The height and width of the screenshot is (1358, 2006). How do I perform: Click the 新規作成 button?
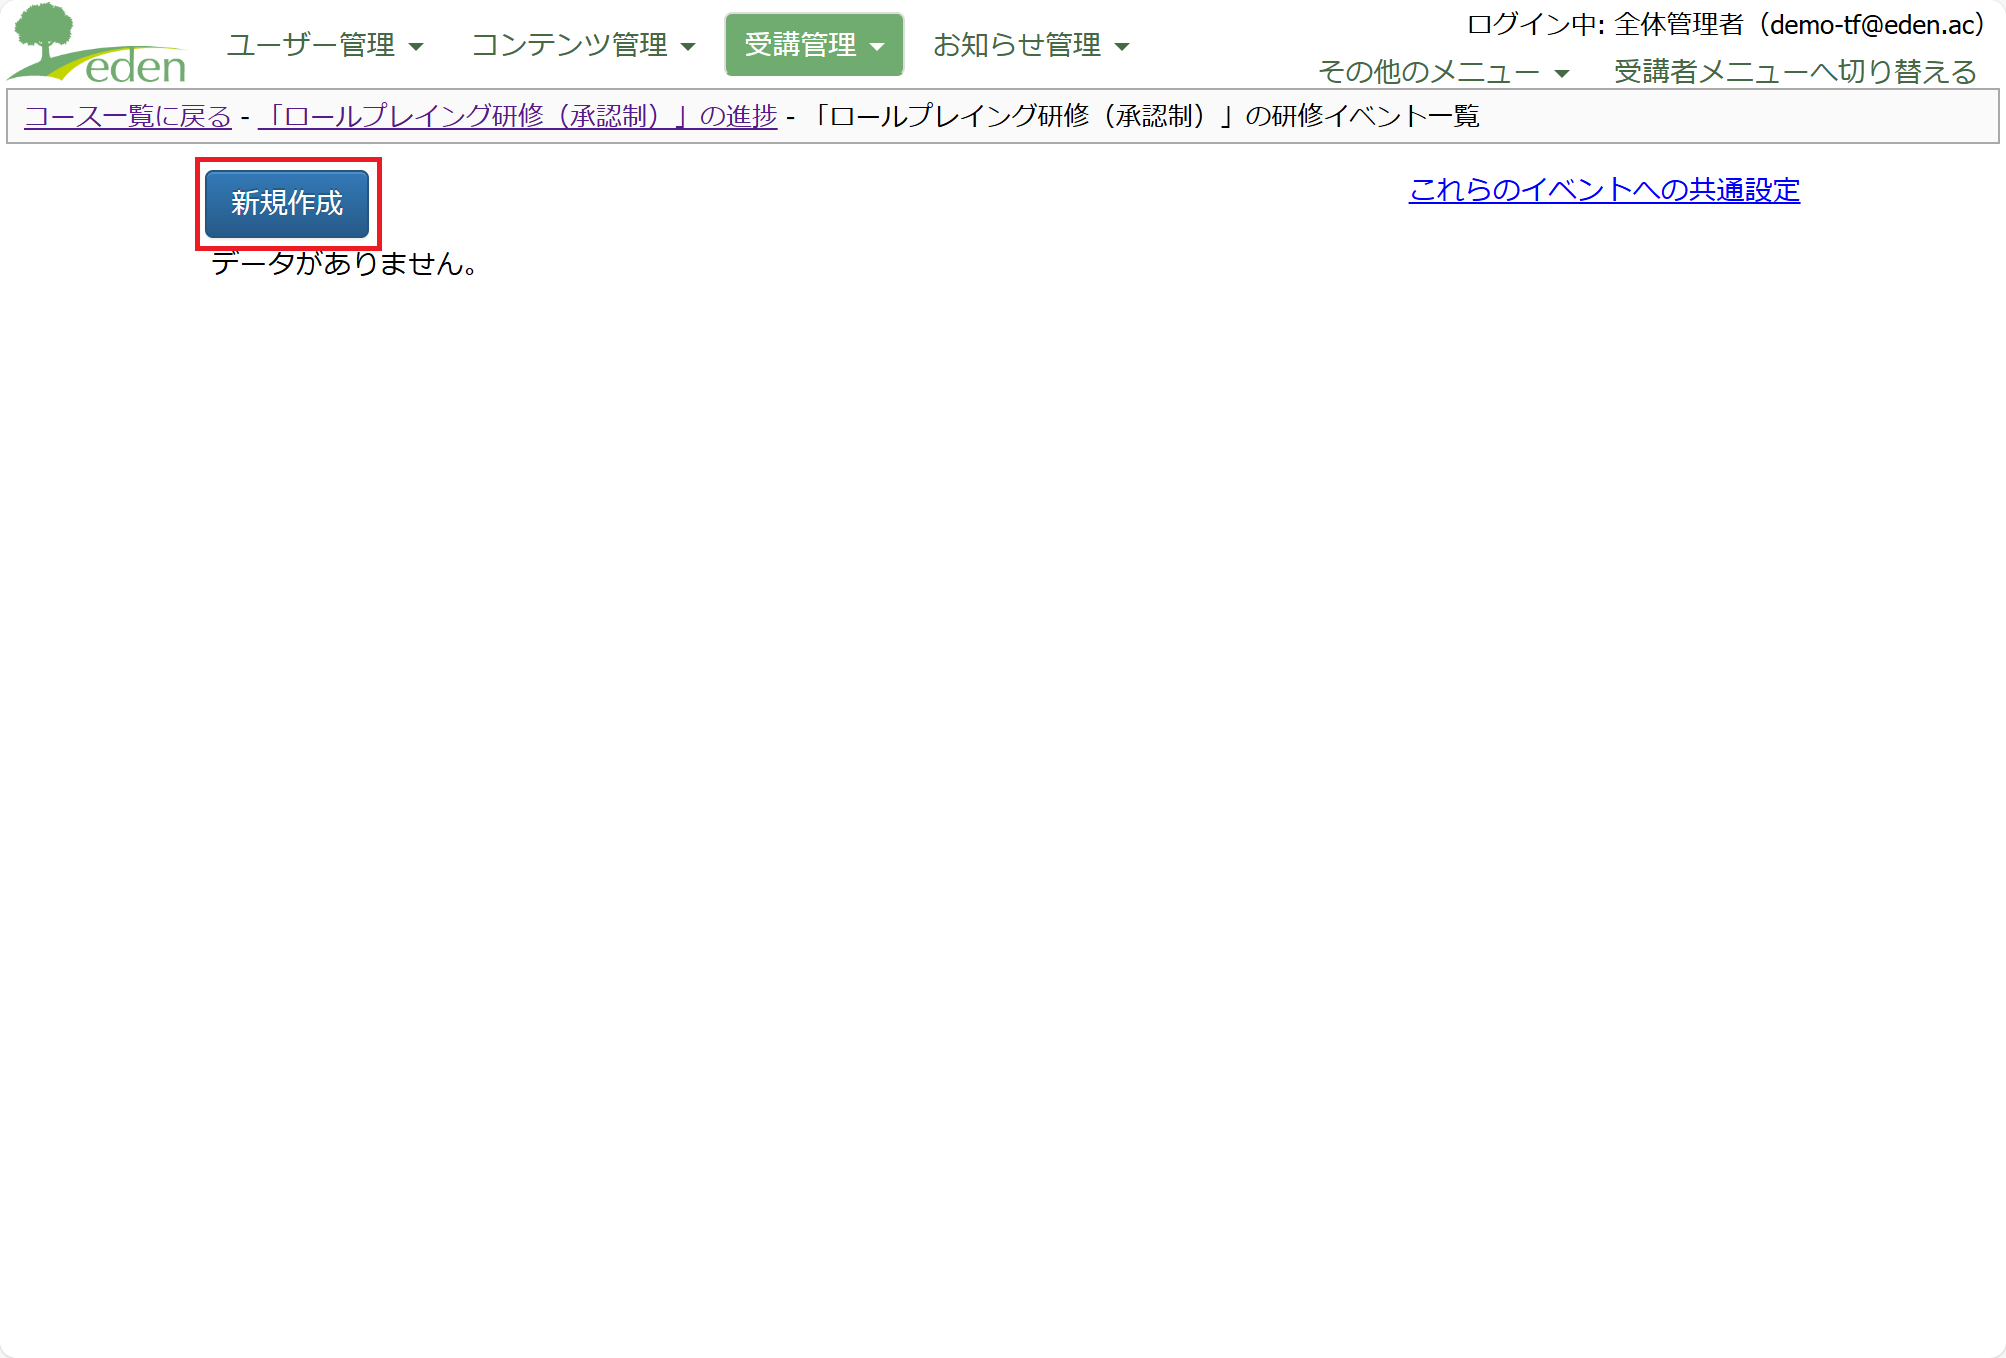pyautogui.click(x=287, y=204)
